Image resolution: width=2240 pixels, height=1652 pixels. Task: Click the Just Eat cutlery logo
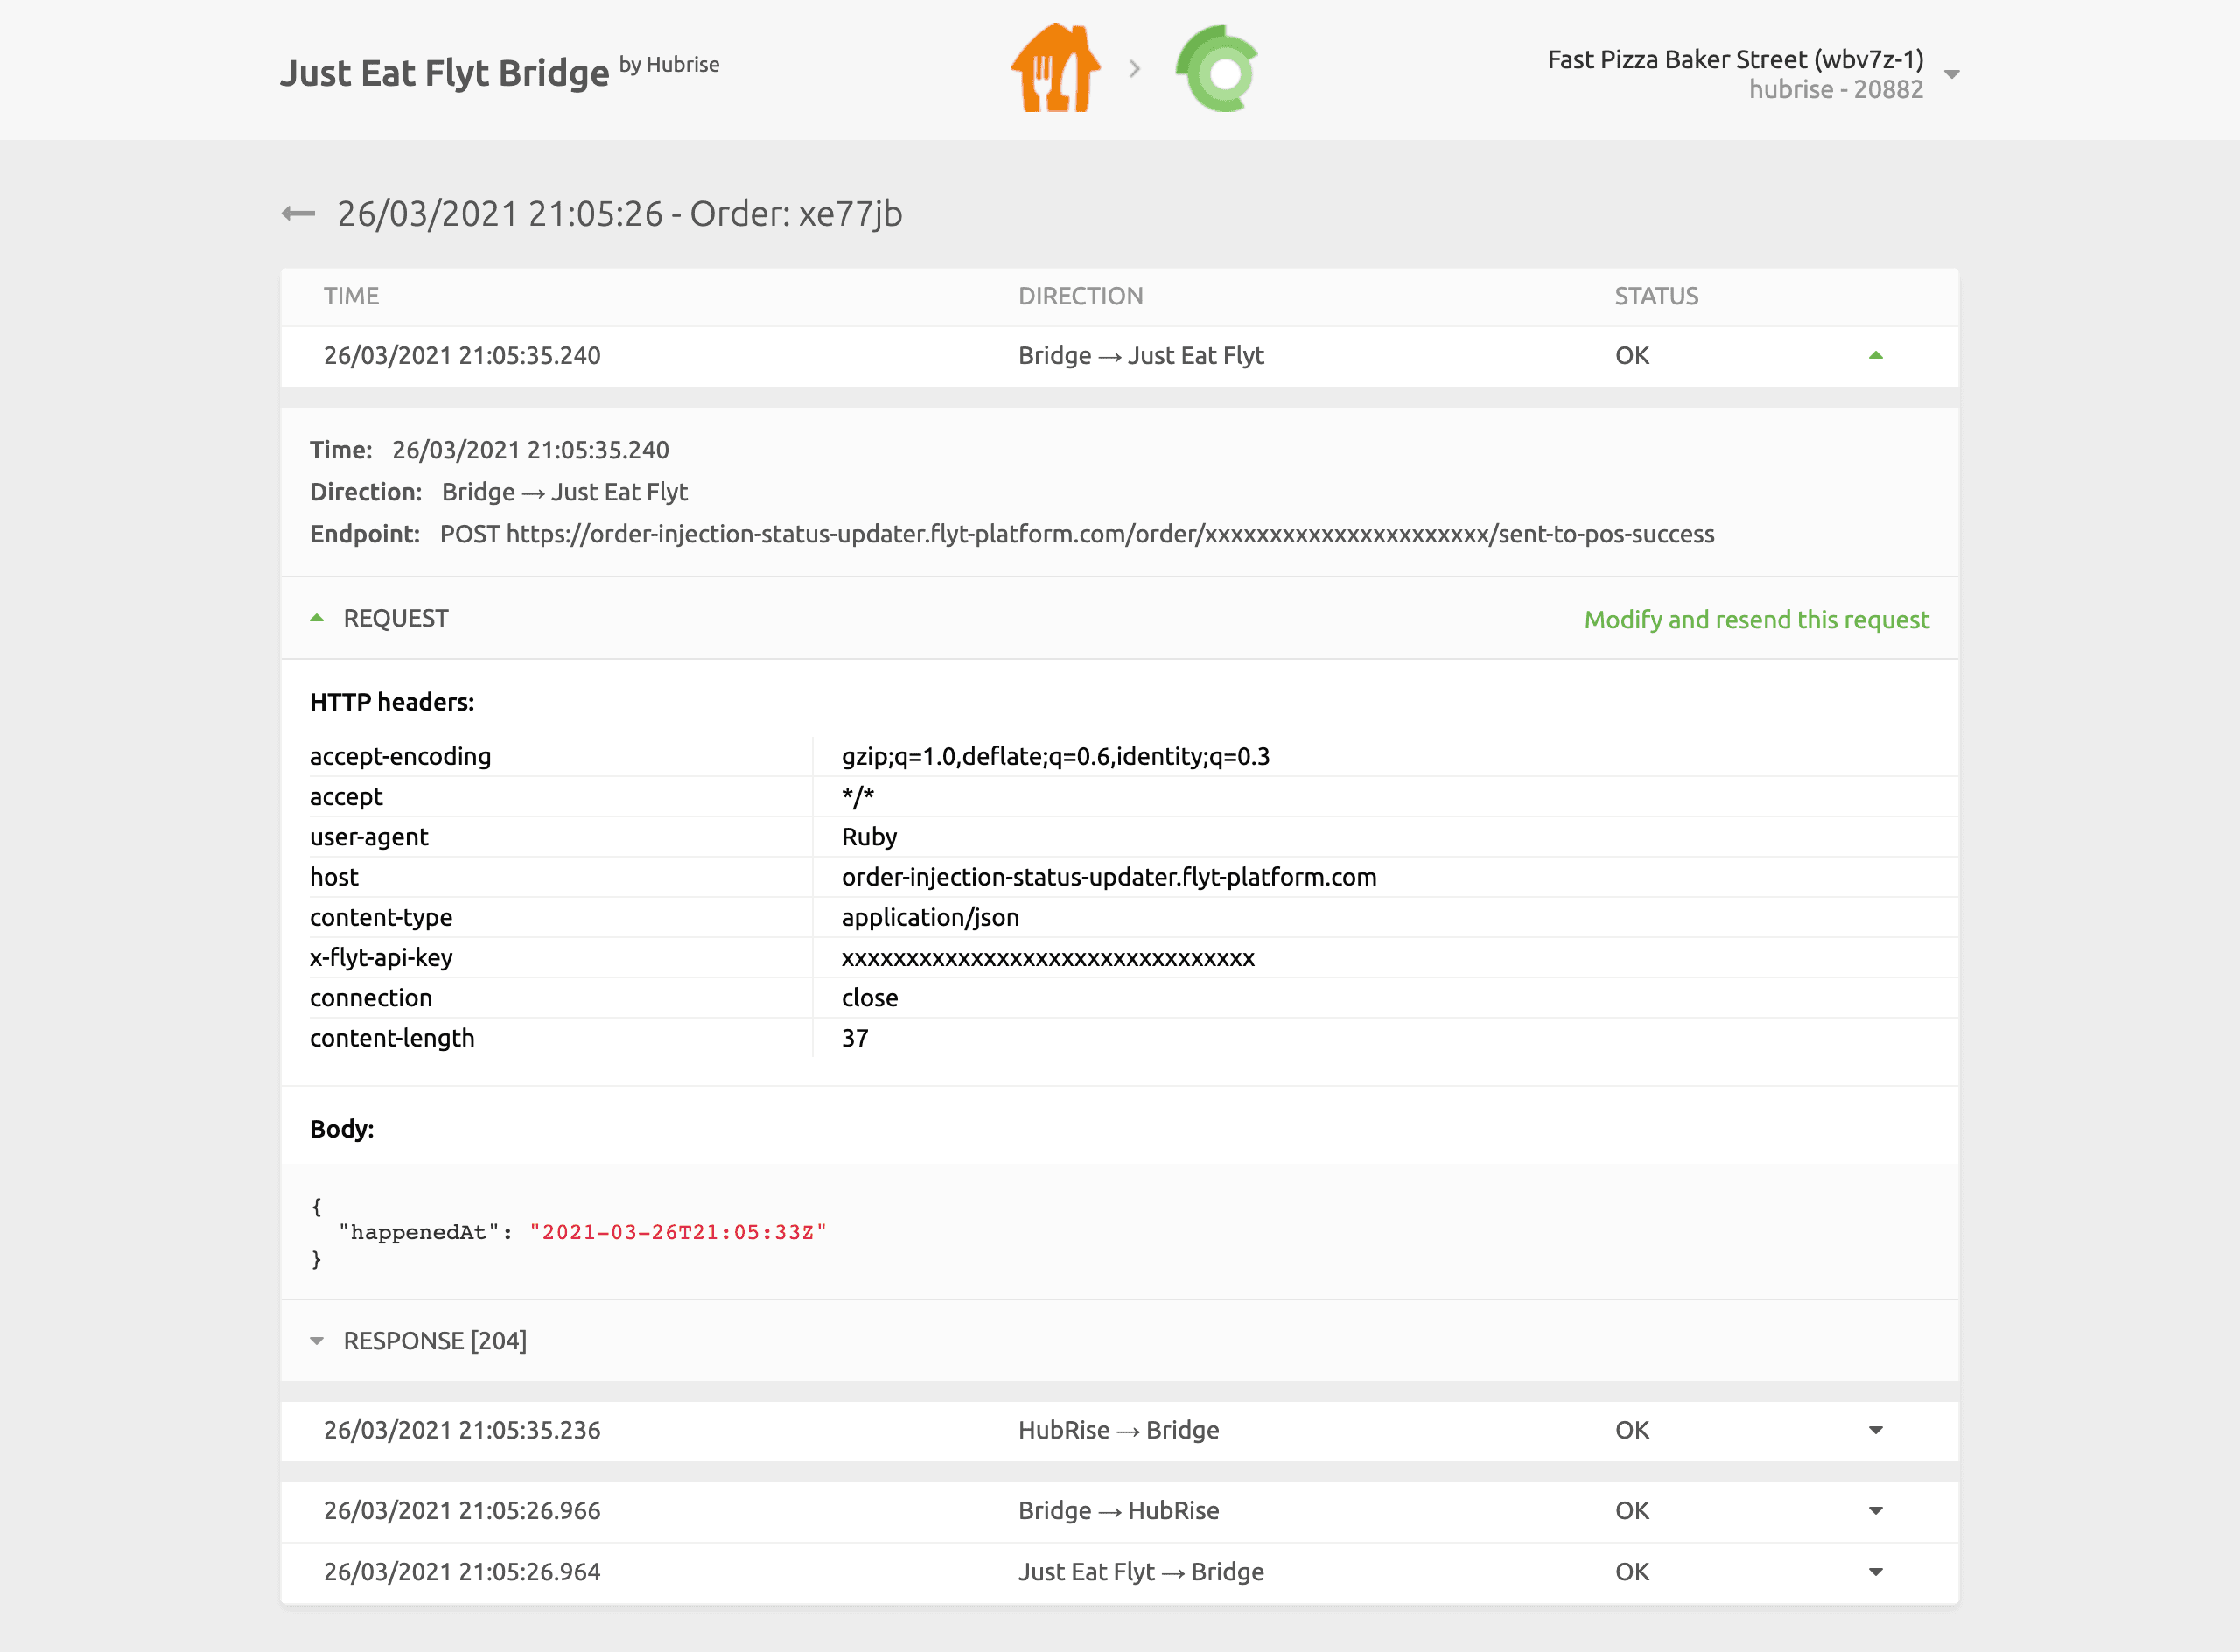tap(1056, 68)
